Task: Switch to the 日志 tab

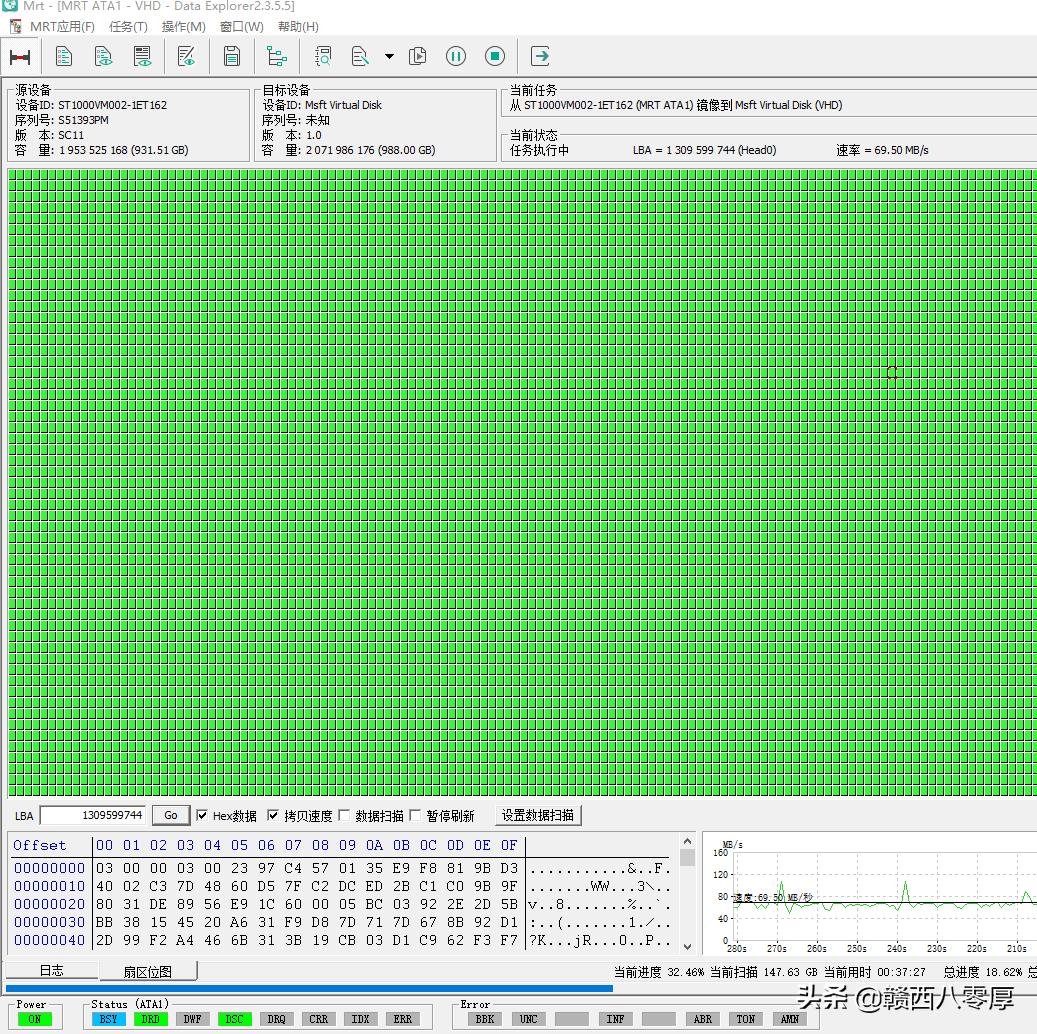Action: coord(51,970)
